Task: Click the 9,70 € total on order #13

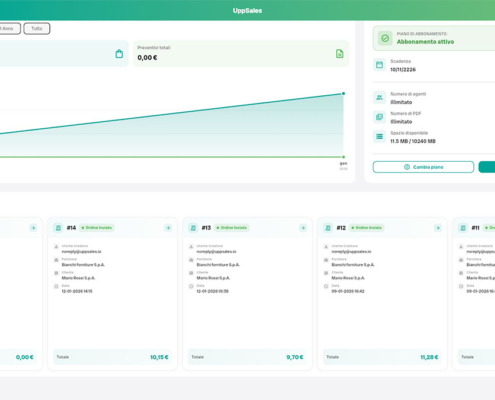Action: tap(295, 357)
